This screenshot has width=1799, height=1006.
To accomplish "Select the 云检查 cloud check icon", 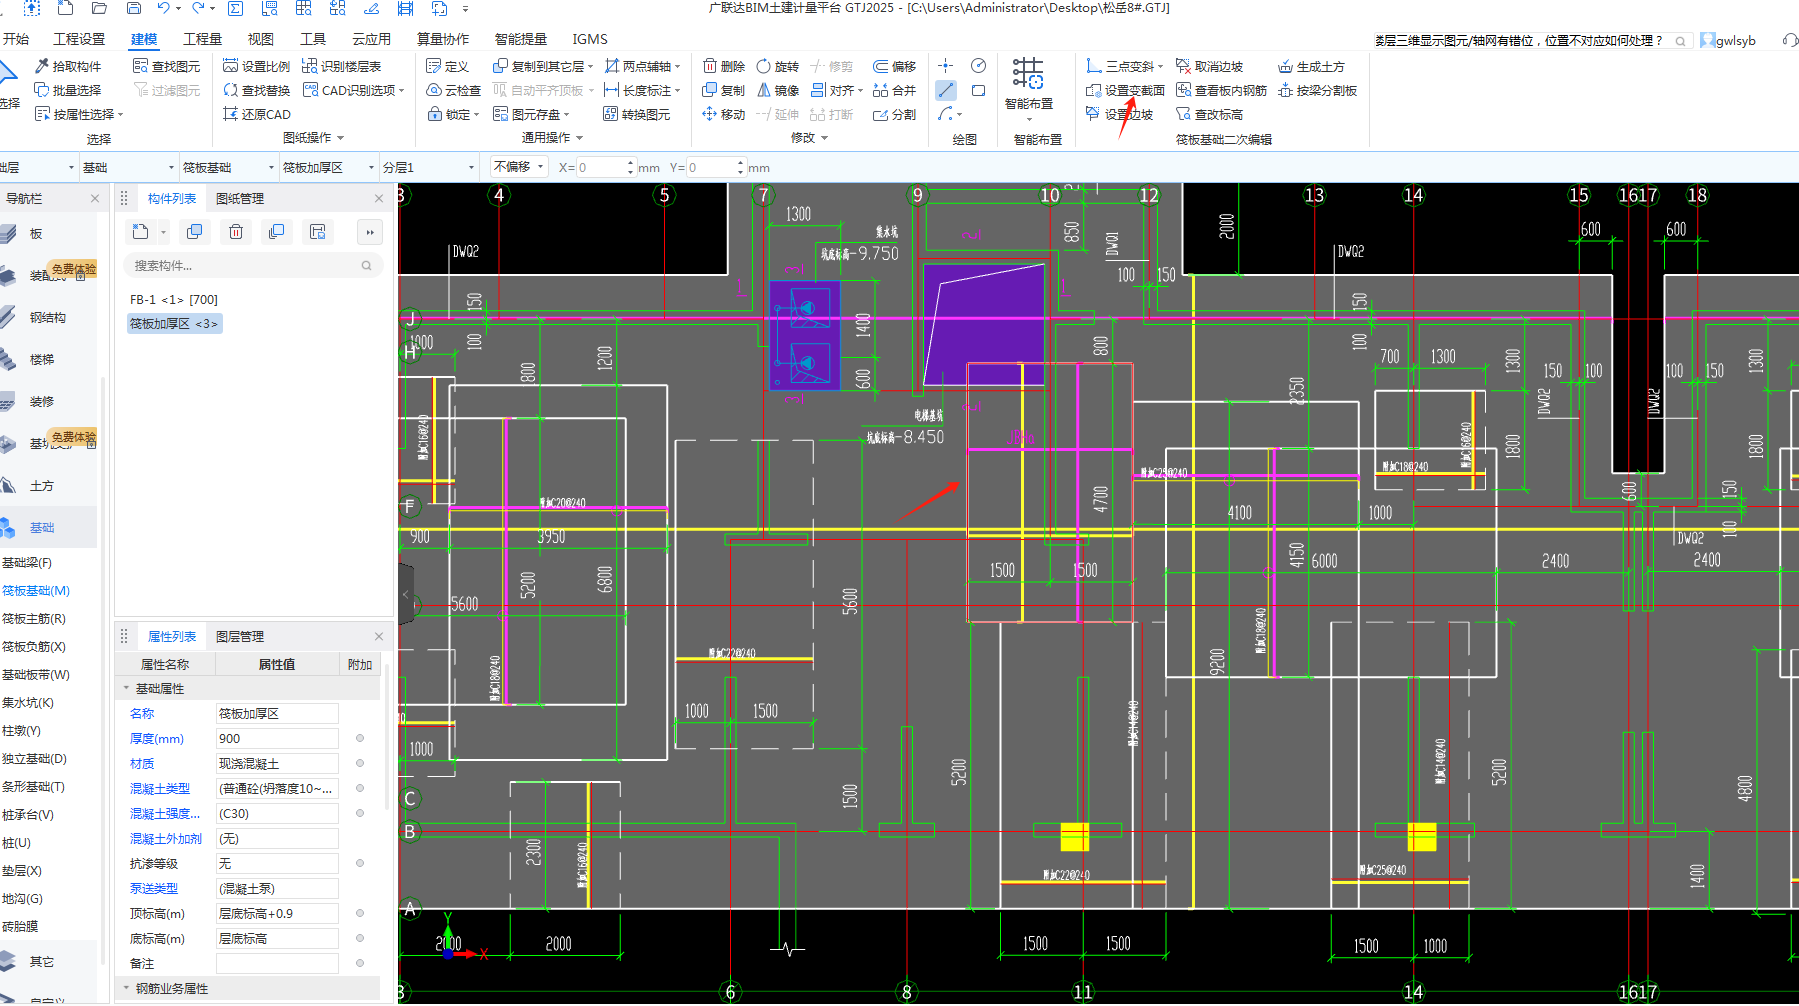I will pyautogui.click(x=434, y=90).
